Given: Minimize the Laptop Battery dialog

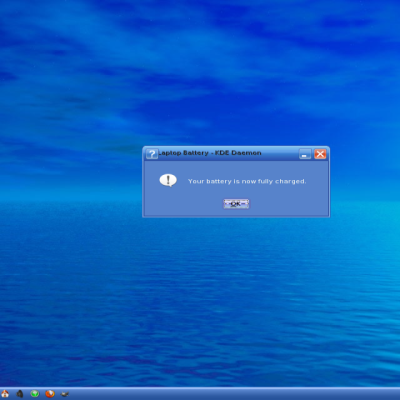Looking at the screenshot, I should pyautogui.click(x=305, y=154).
